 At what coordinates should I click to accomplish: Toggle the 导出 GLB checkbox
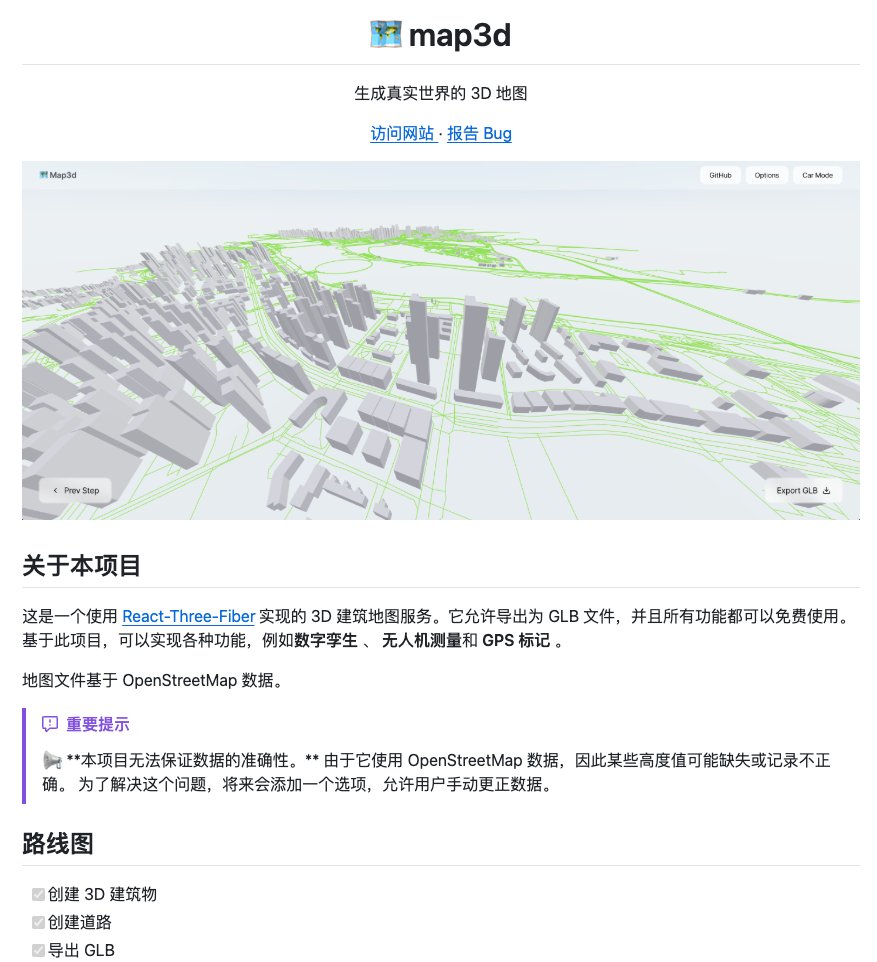(38, 950)
